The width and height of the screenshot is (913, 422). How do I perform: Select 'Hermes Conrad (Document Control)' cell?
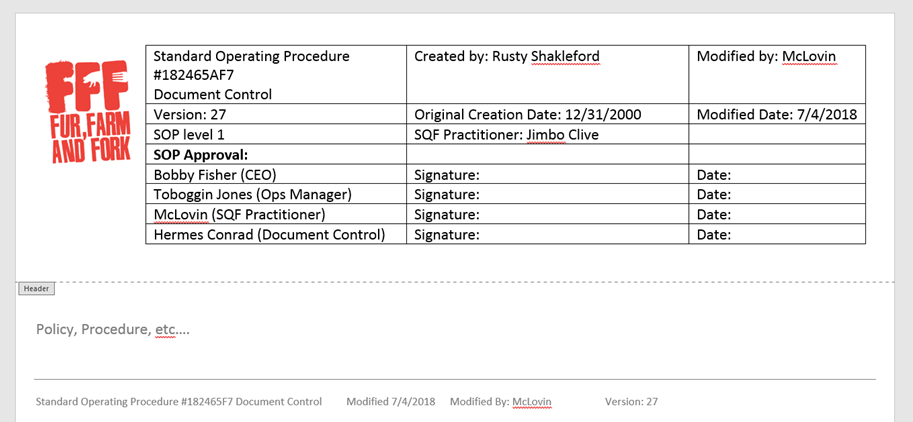[276, 235]
